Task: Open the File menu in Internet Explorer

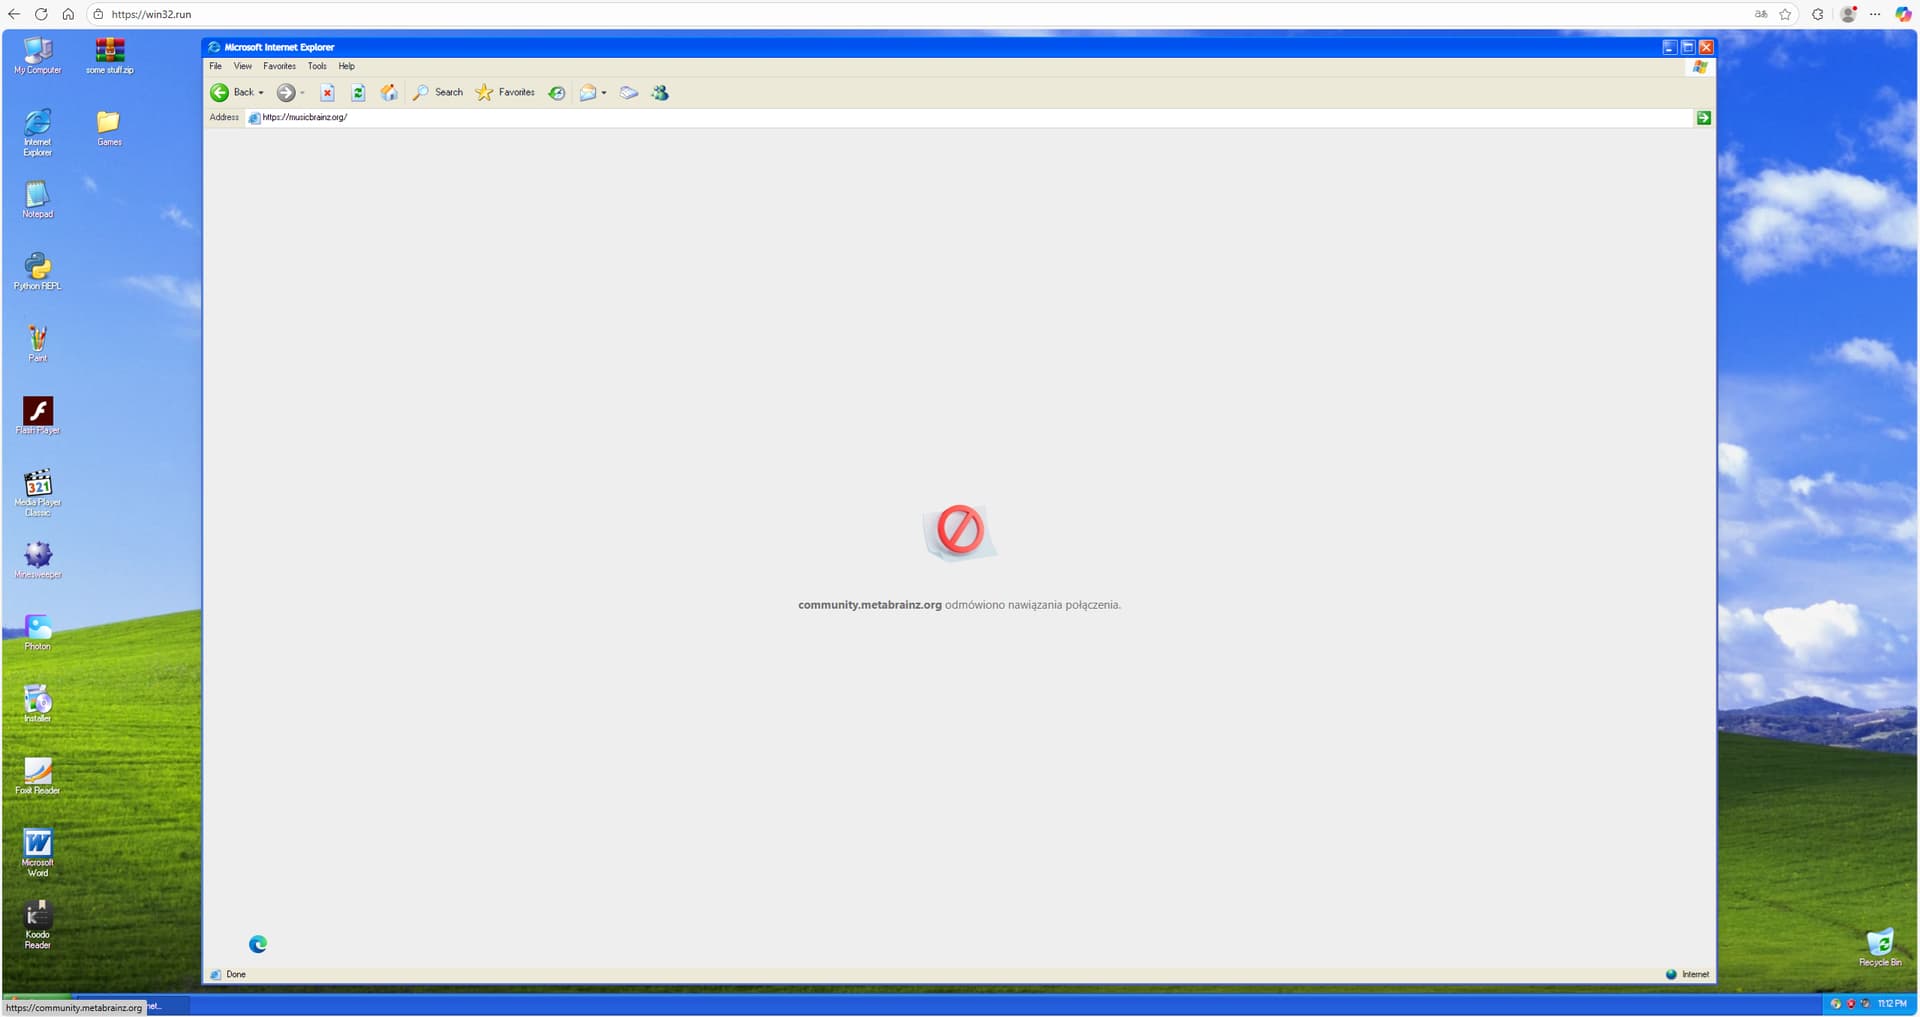Action: (216, 66)
